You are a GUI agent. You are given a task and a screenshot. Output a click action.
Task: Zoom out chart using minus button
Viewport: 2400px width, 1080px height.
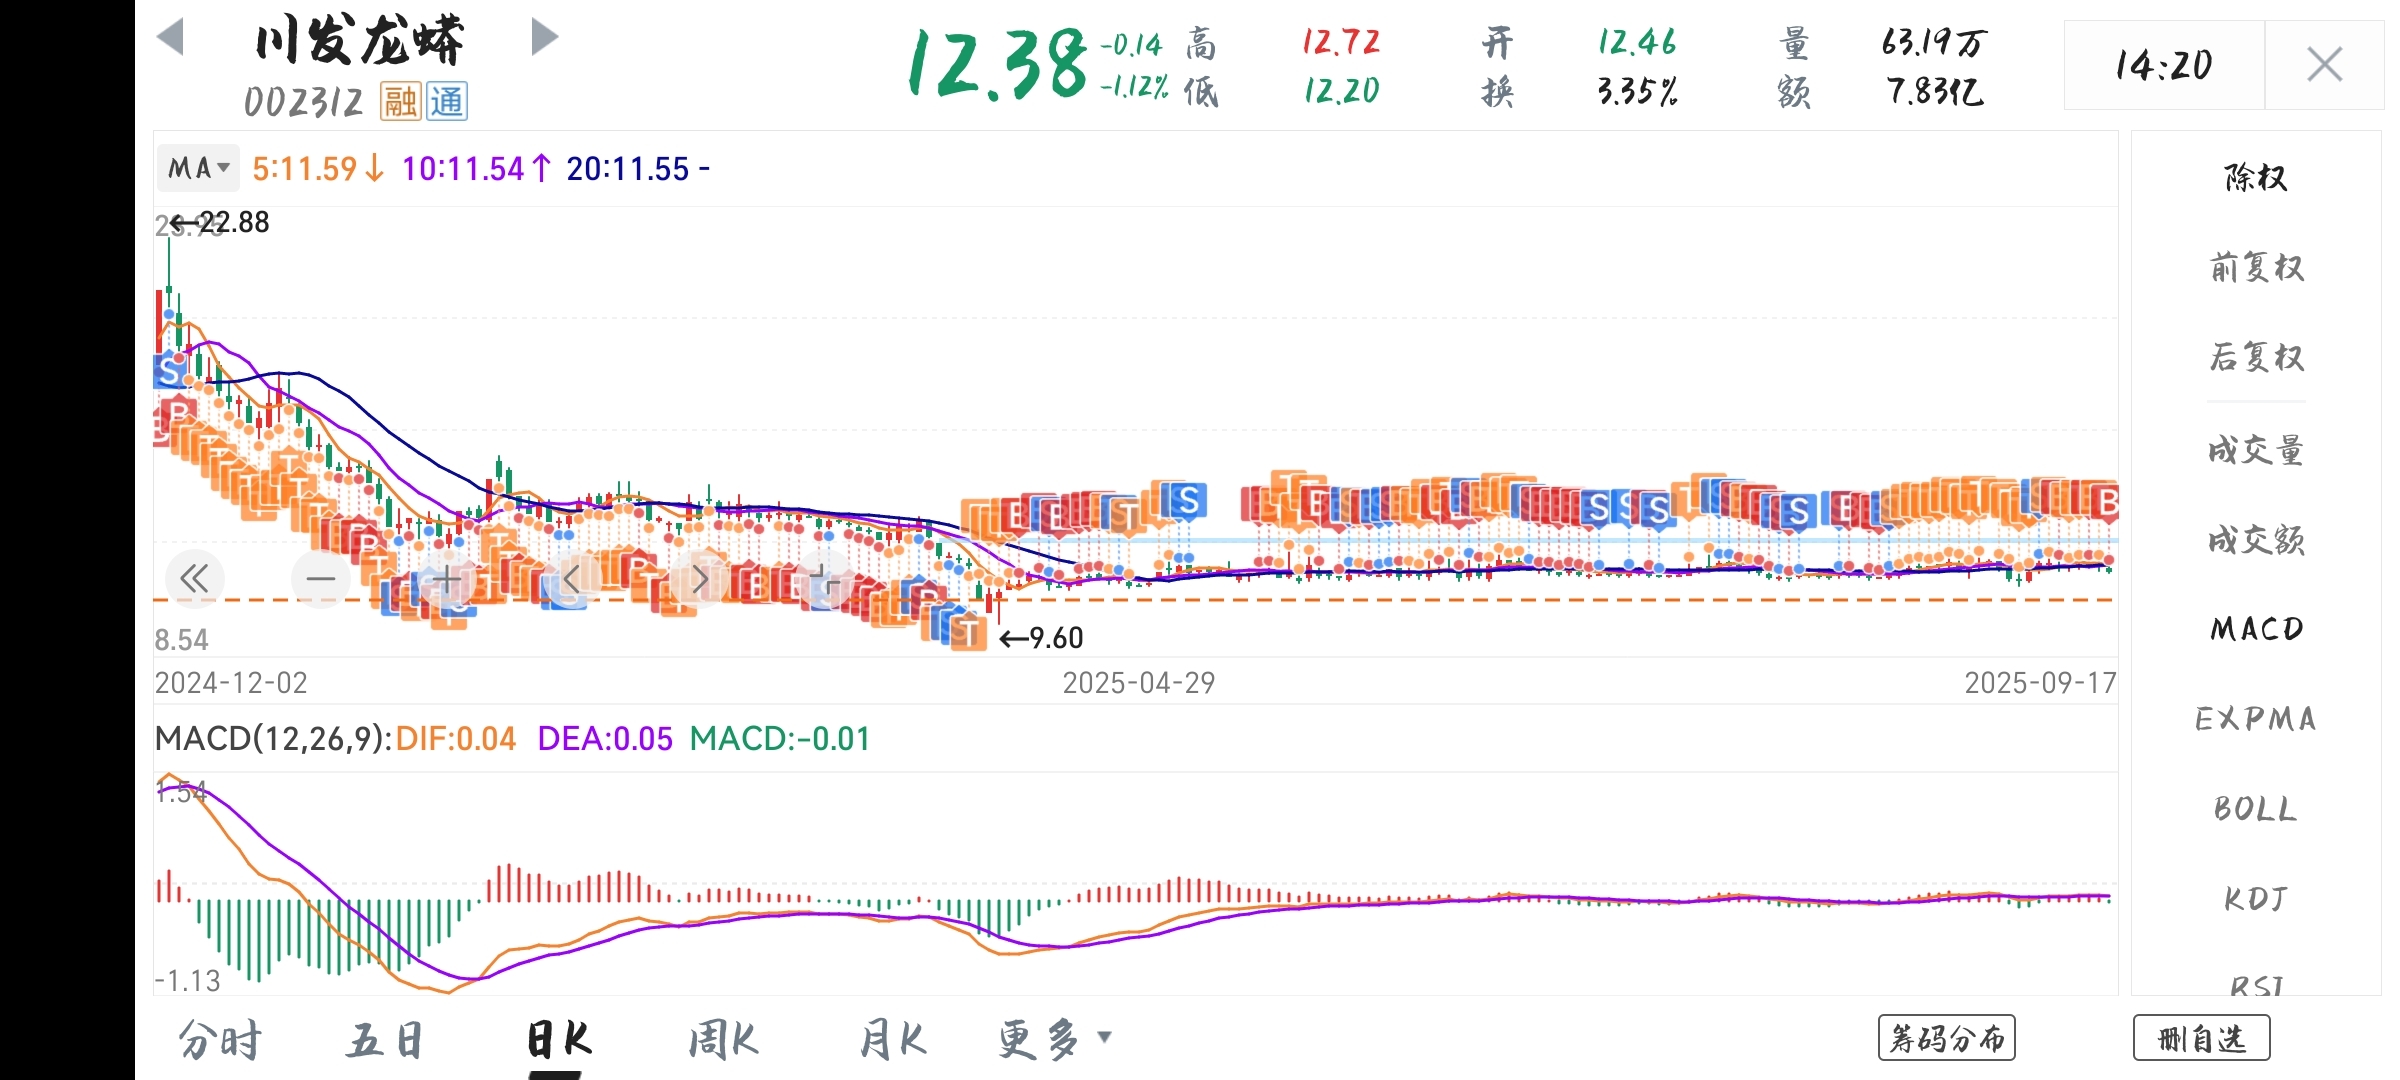pyautogui.click(x=321, y=578)
